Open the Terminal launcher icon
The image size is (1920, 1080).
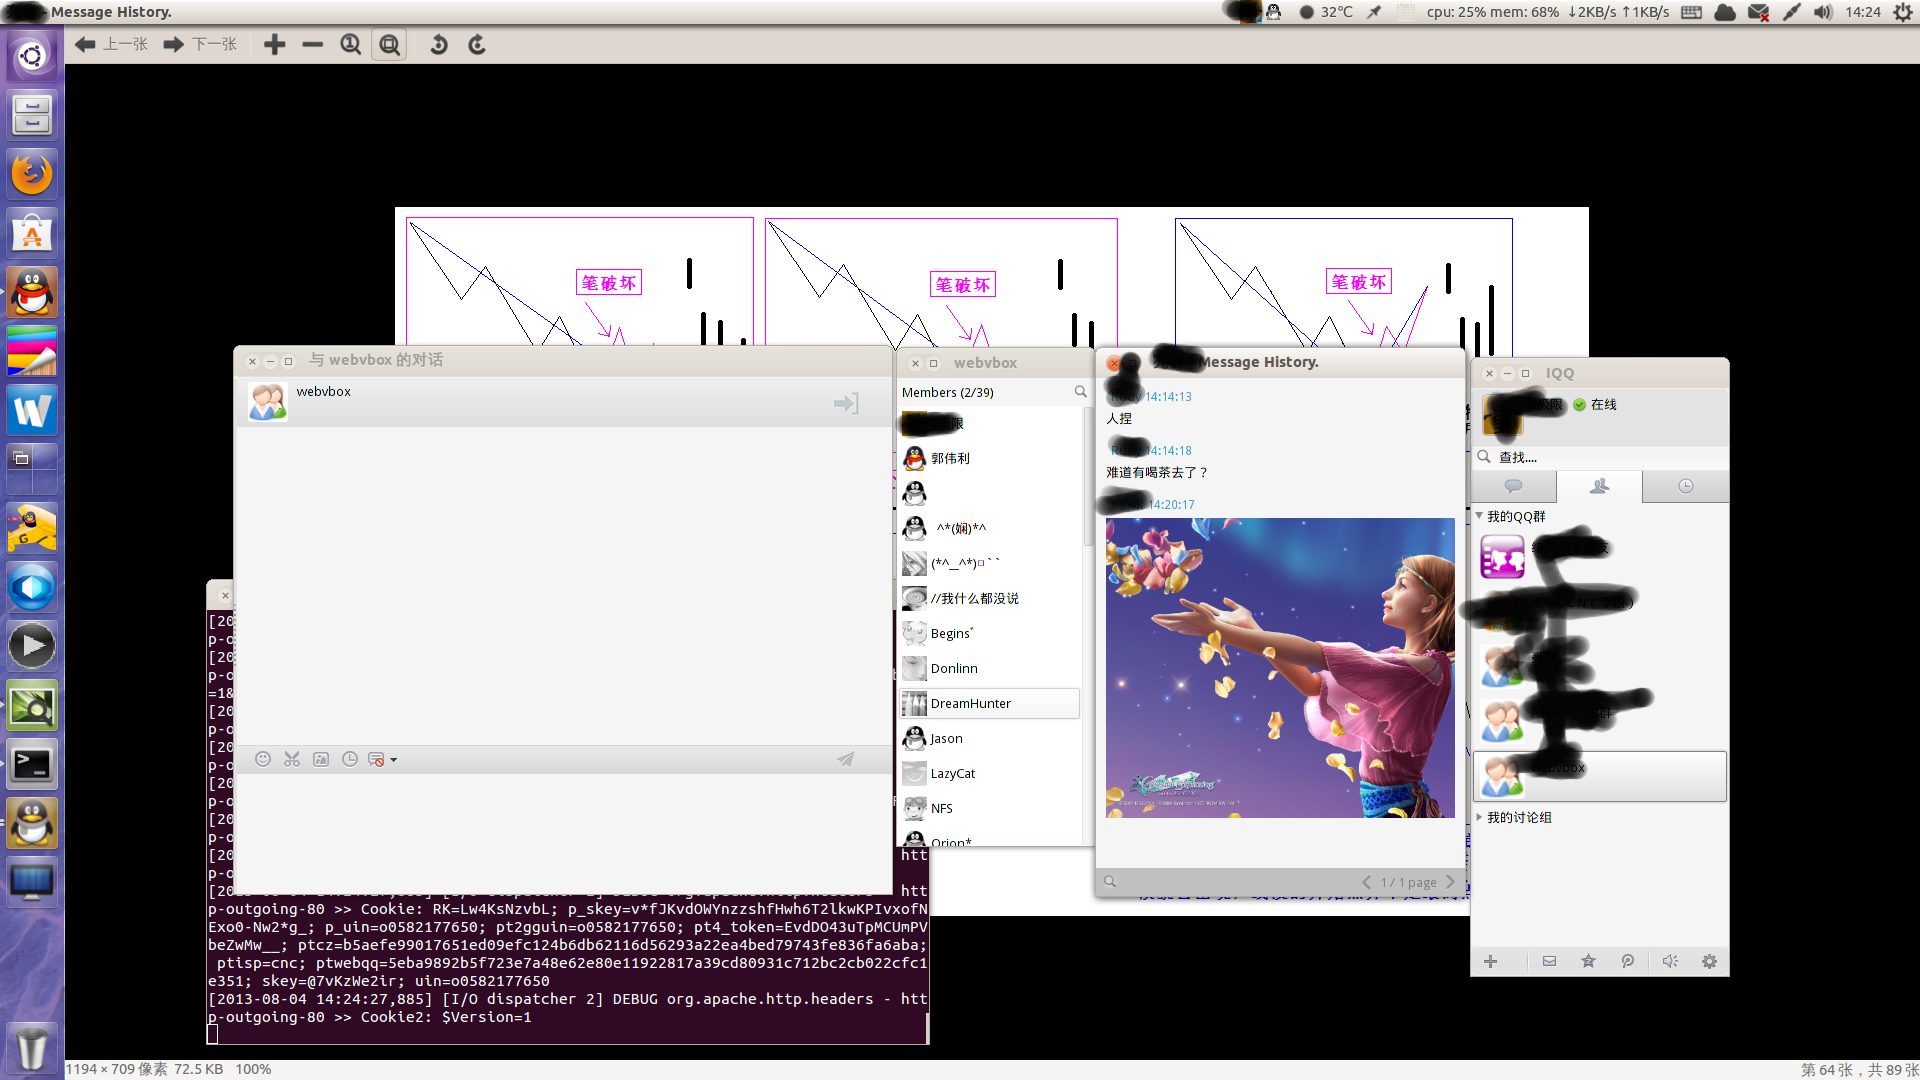tap(32, 765)
